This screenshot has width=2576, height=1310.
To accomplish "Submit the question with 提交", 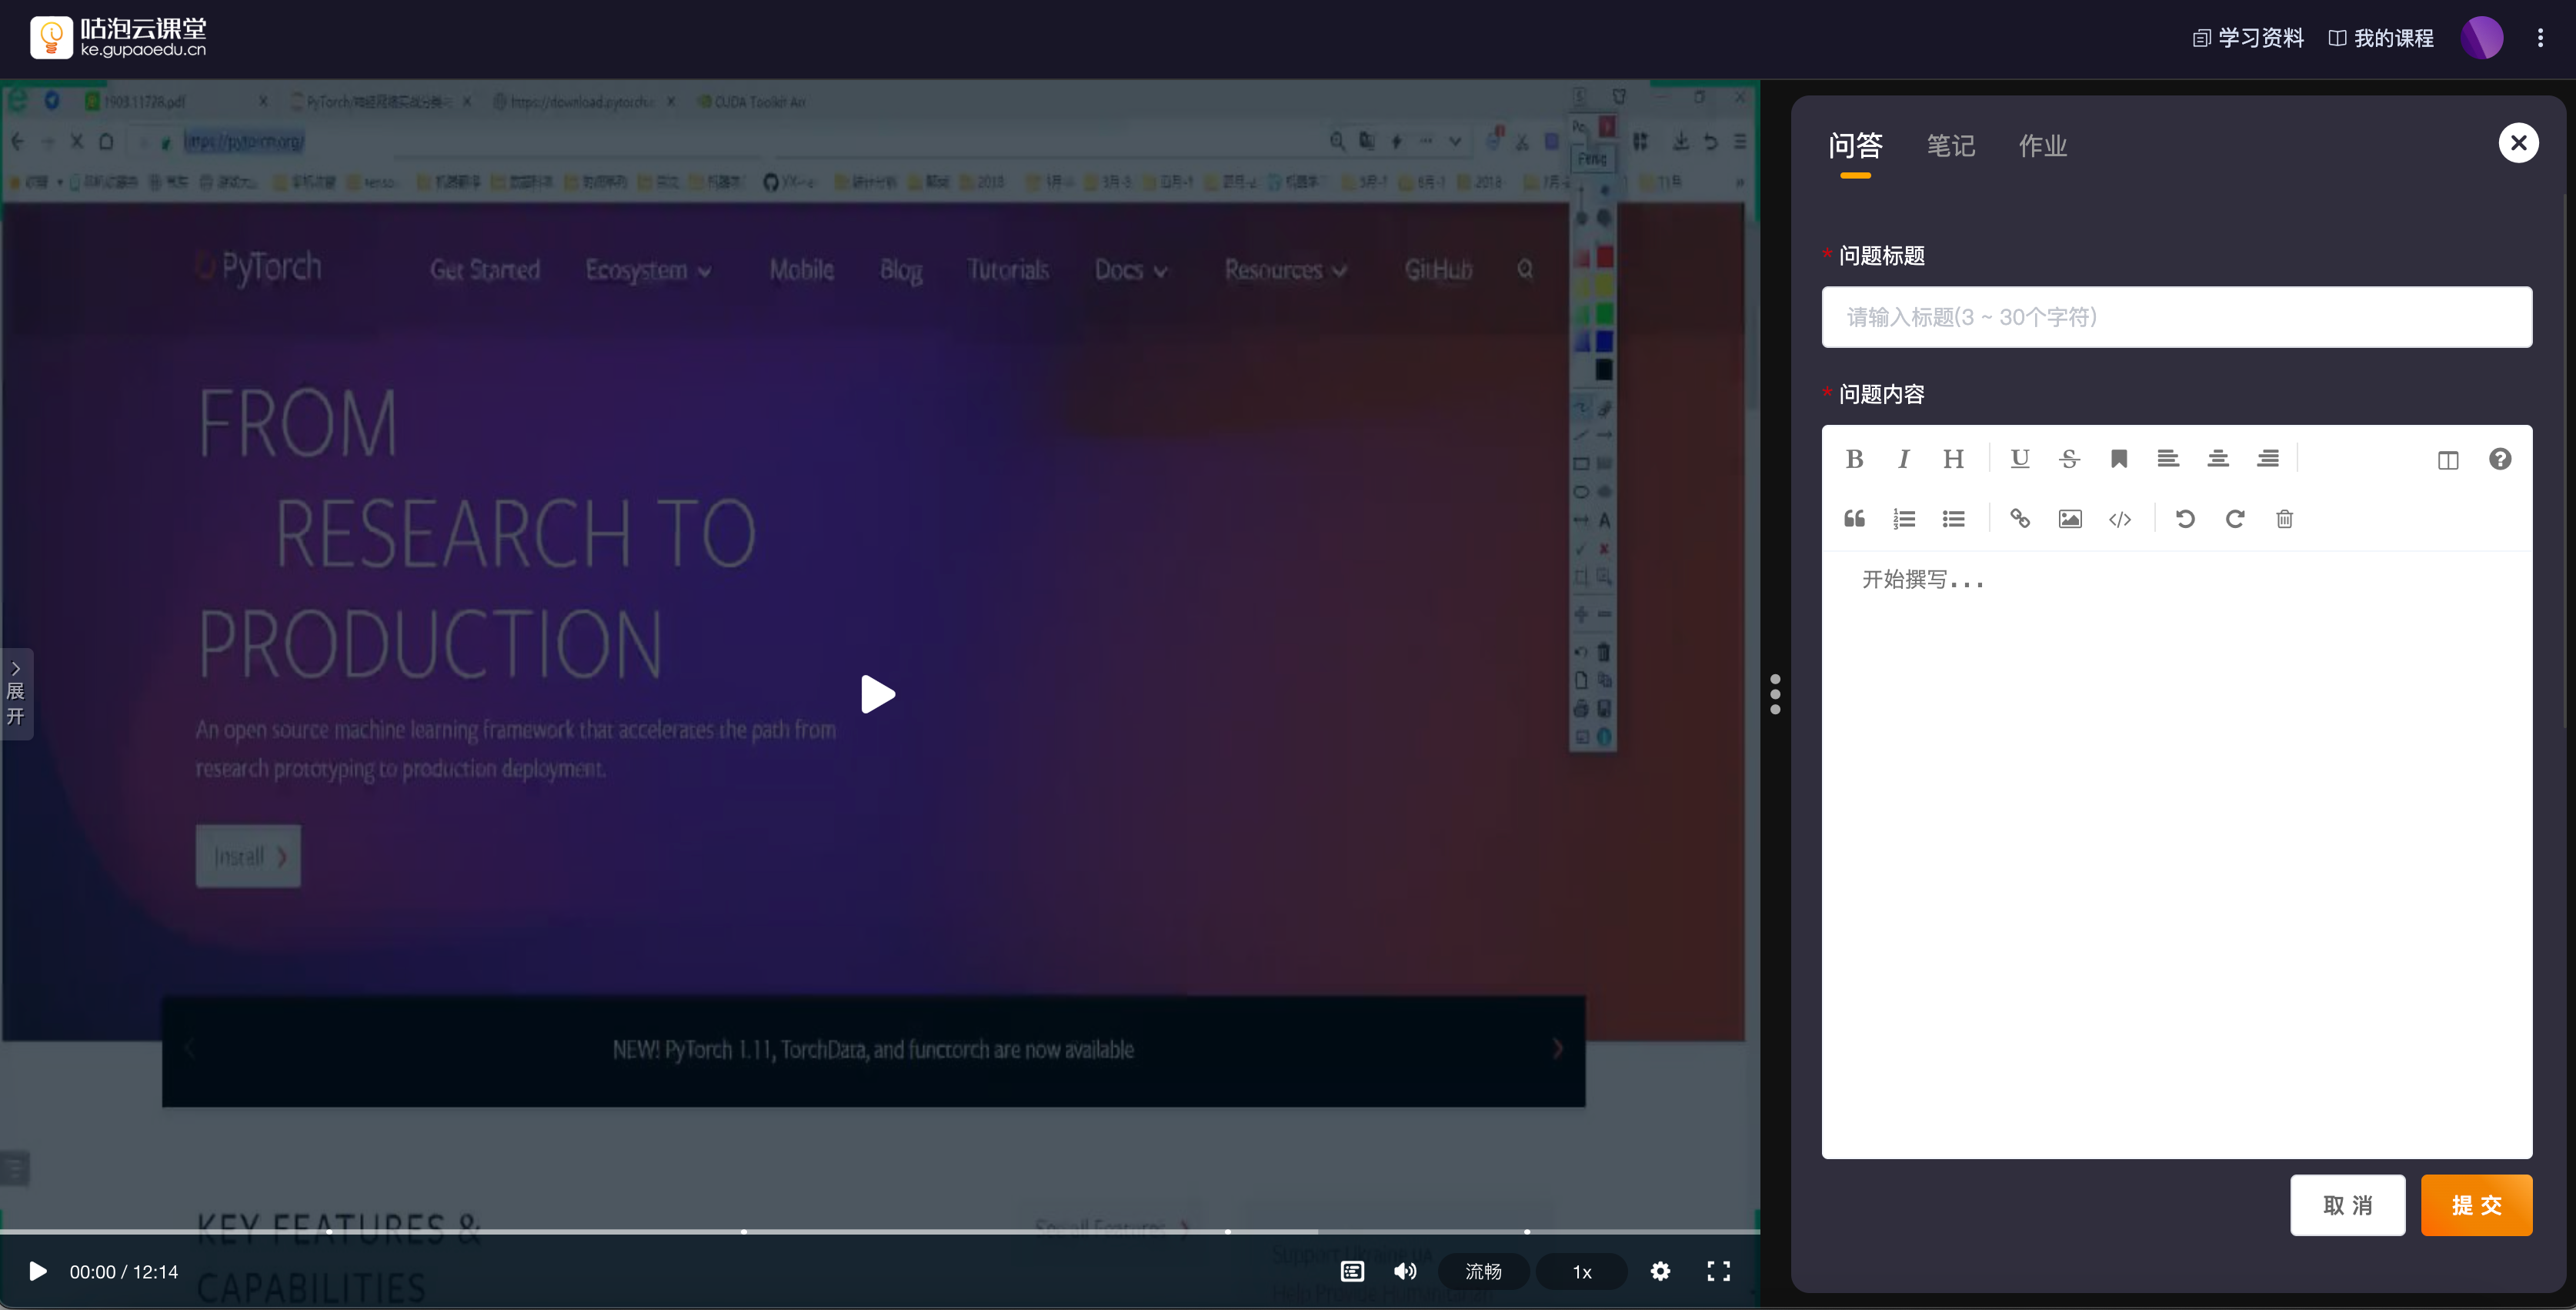I will tap(2477, 1205).
